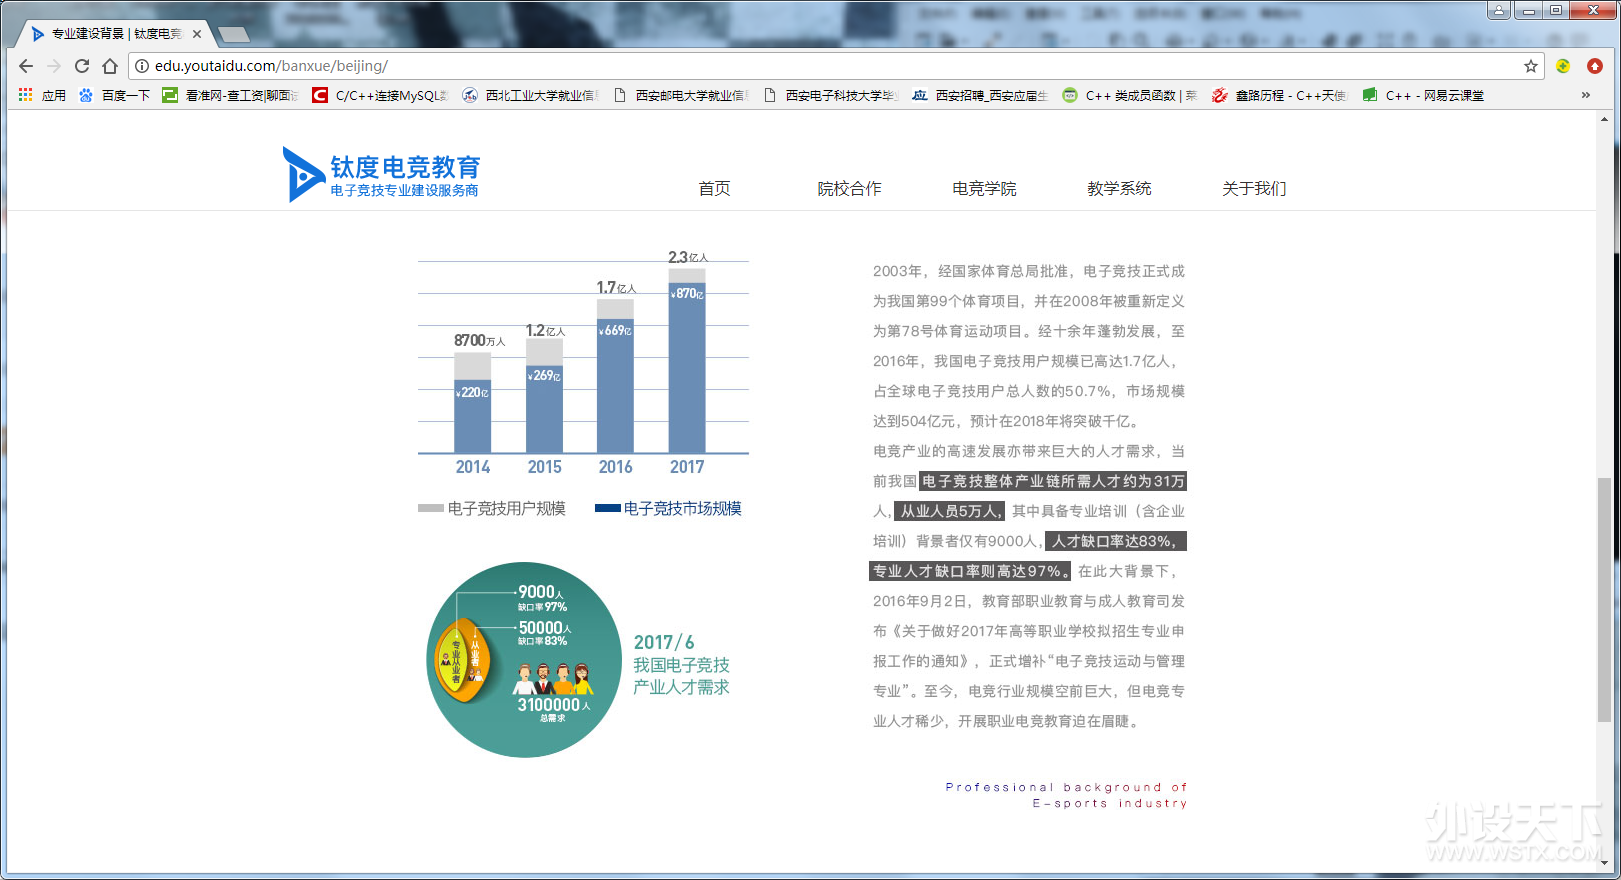Image resolution: width=1621 pixels, height=880 pixels.
Task: Open the browser home page icon
Action: tap(110, 66)
